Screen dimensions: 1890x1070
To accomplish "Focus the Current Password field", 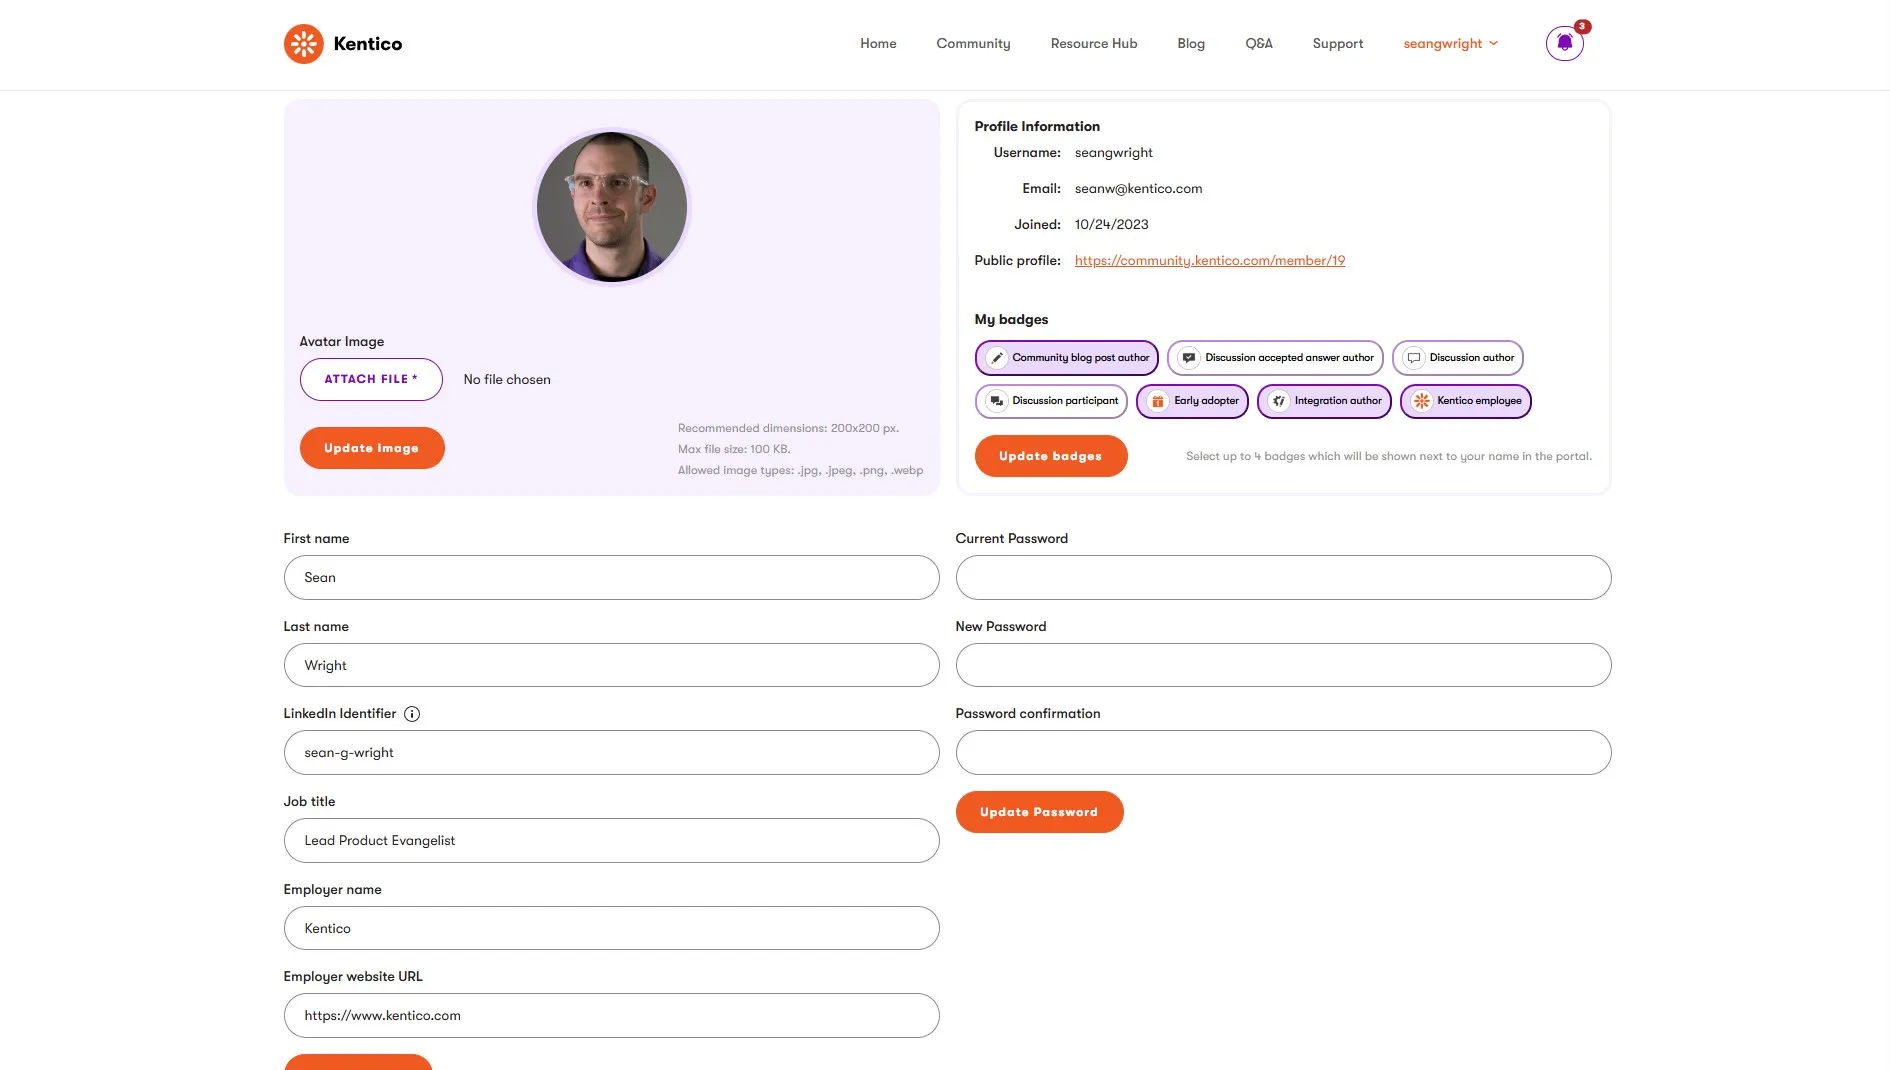I will pos(1284,578).
